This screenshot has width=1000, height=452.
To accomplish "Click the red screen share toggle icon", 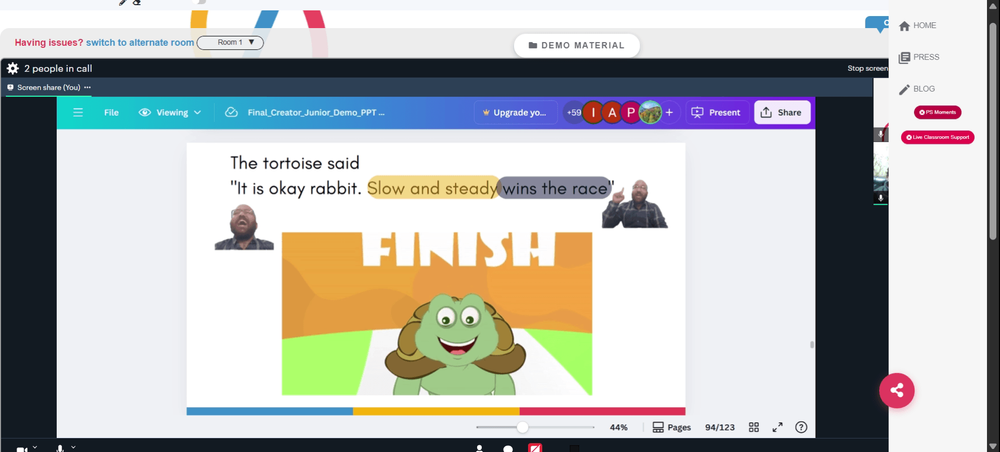I will (535, 448).
